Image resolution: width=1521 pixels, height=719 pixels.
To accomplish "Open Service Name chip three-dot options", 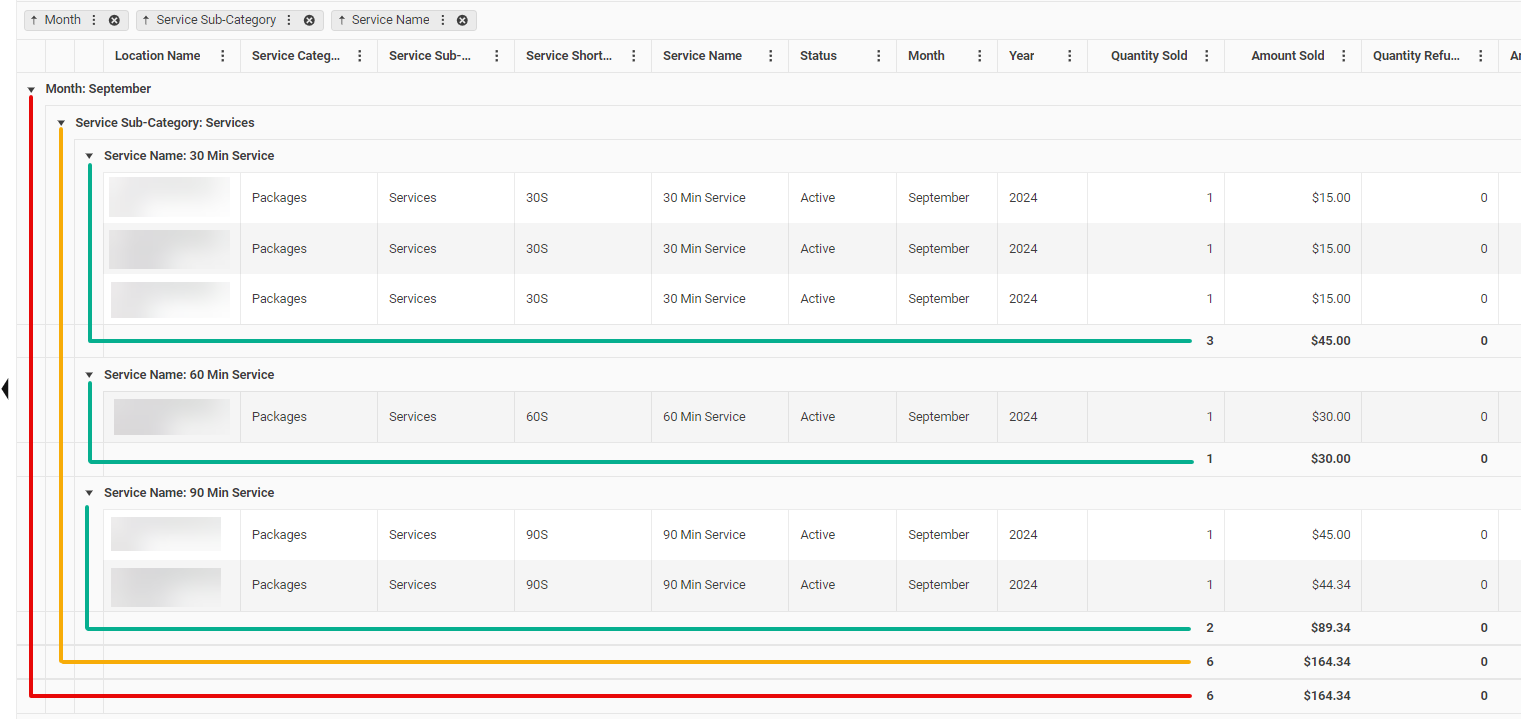I will [x=443, y=20].
